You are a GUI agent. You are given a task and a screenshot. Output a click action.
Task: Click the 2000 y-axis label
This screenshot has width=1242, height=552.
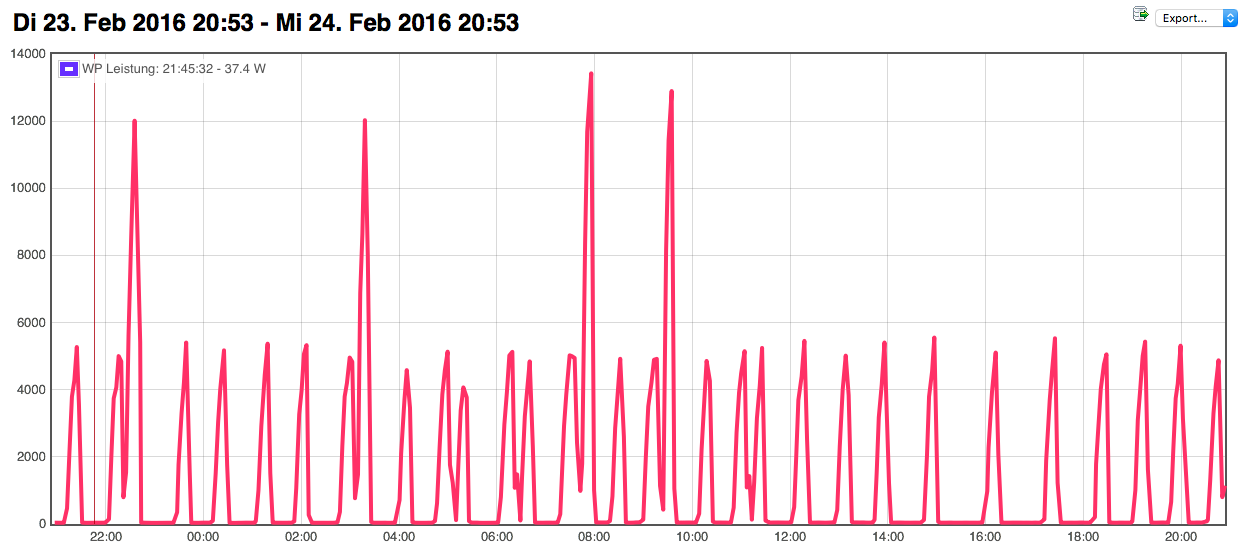31,456
